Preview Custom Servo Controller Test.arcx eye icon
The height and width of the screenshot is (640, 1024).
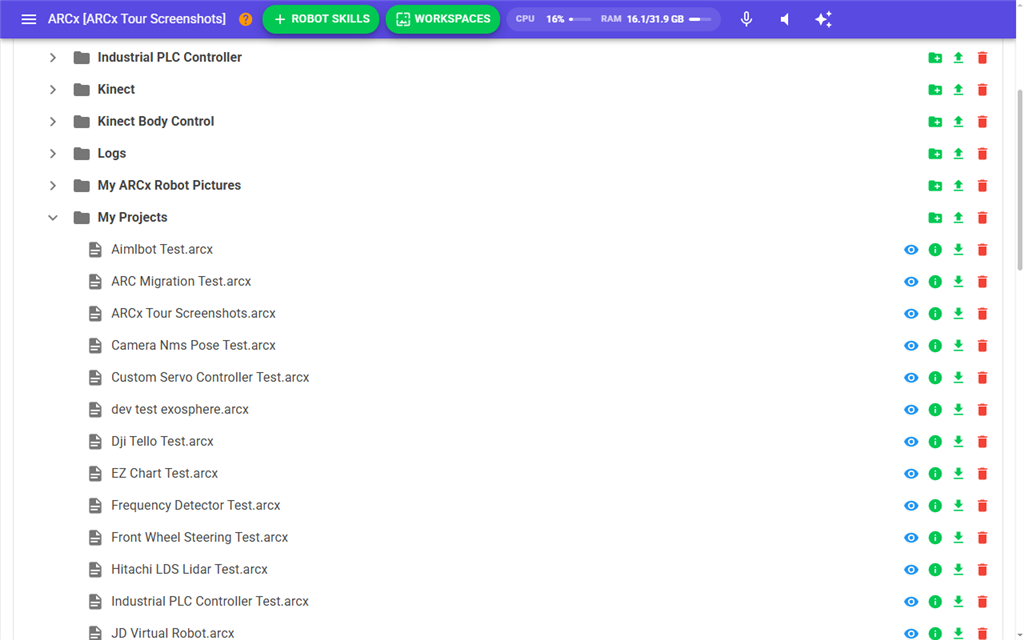click(x=911, y=377)
